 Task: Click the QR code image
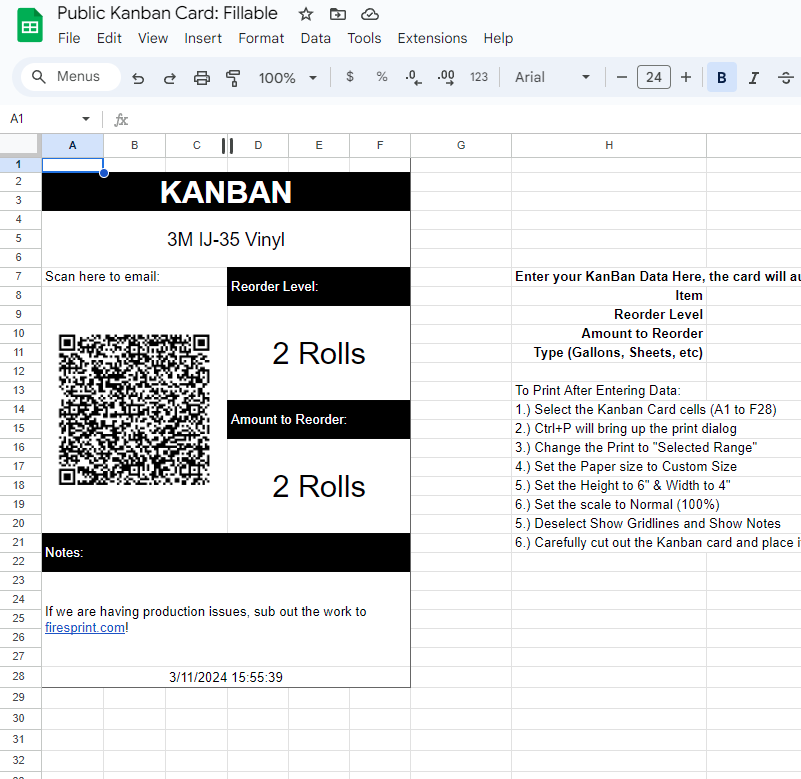pos(134,409)
